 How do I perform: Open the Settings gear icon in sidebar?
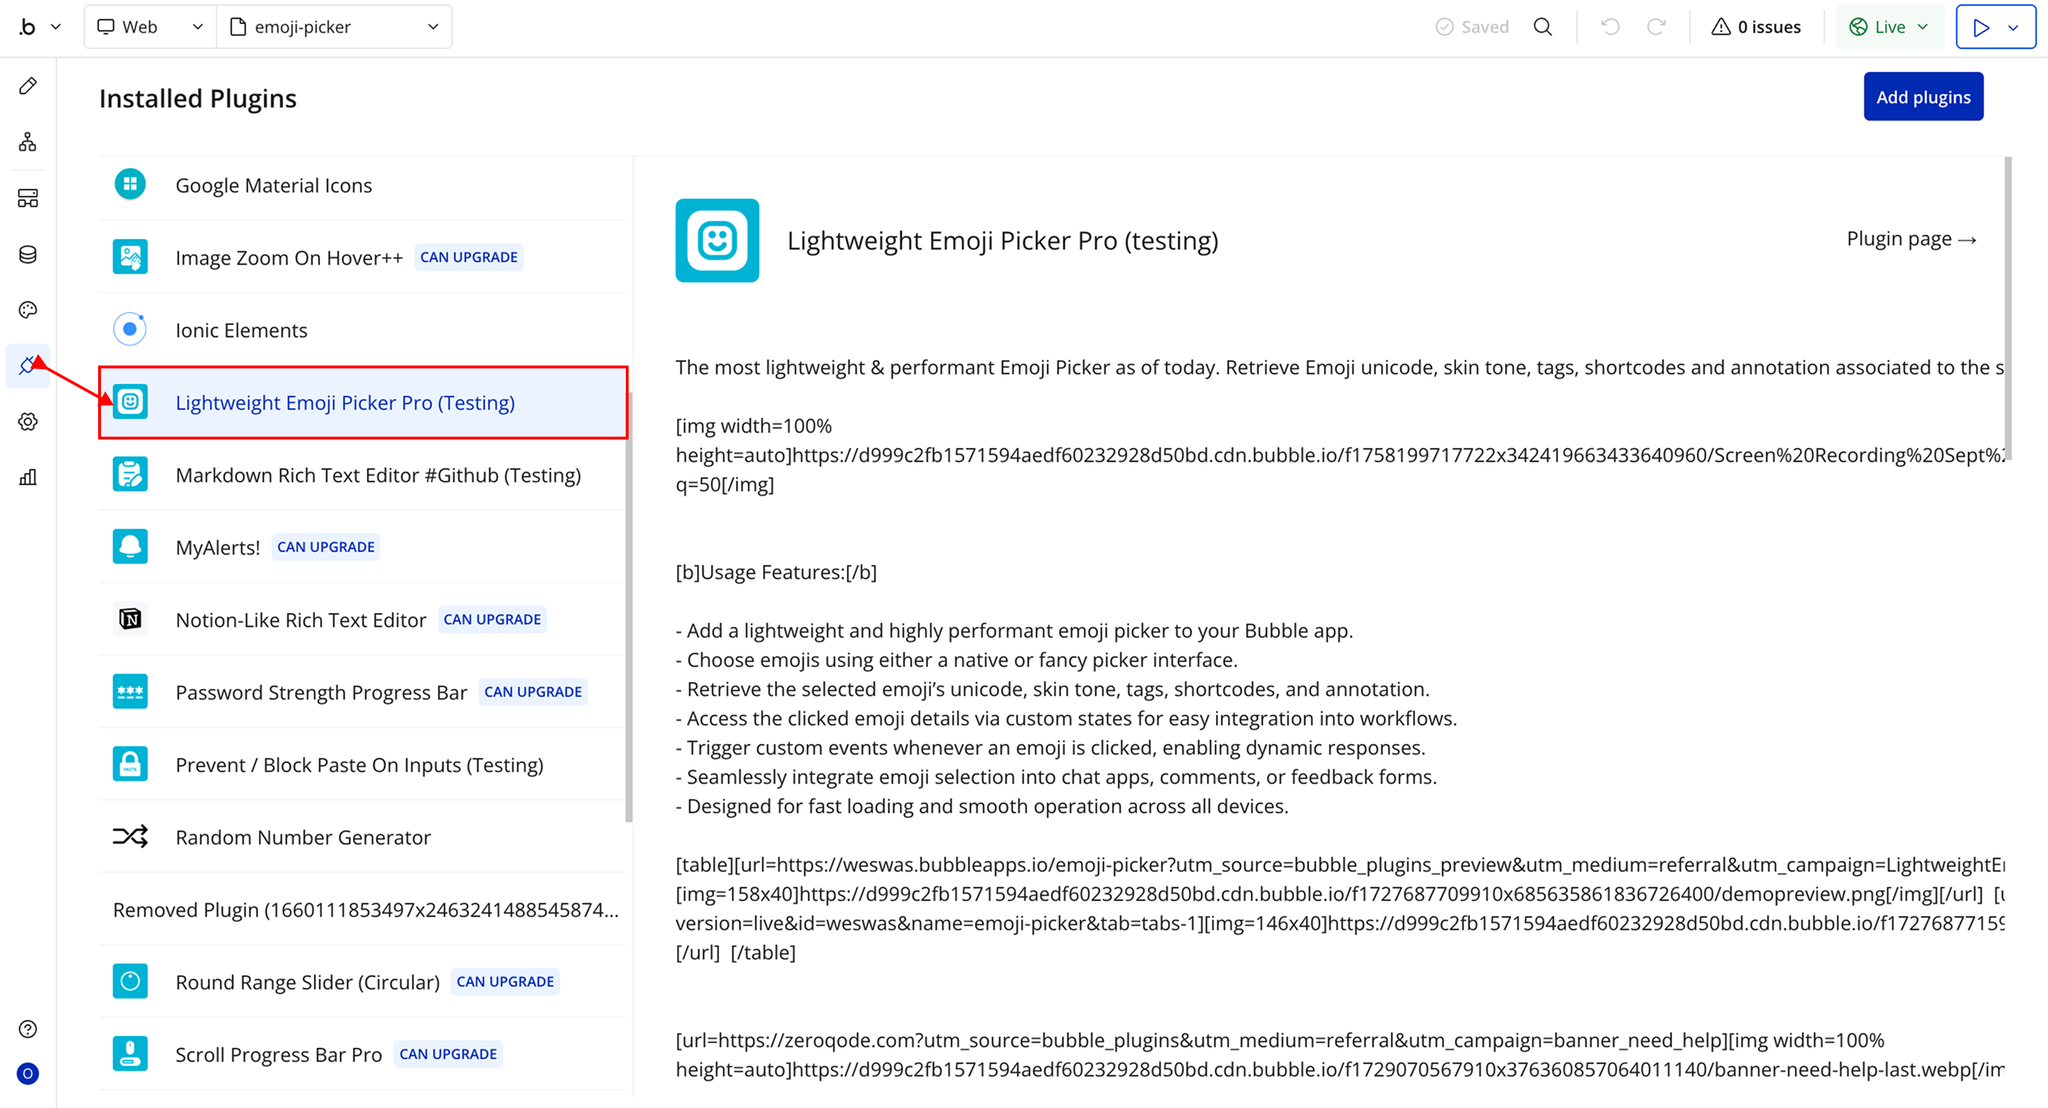pos(28,422)
